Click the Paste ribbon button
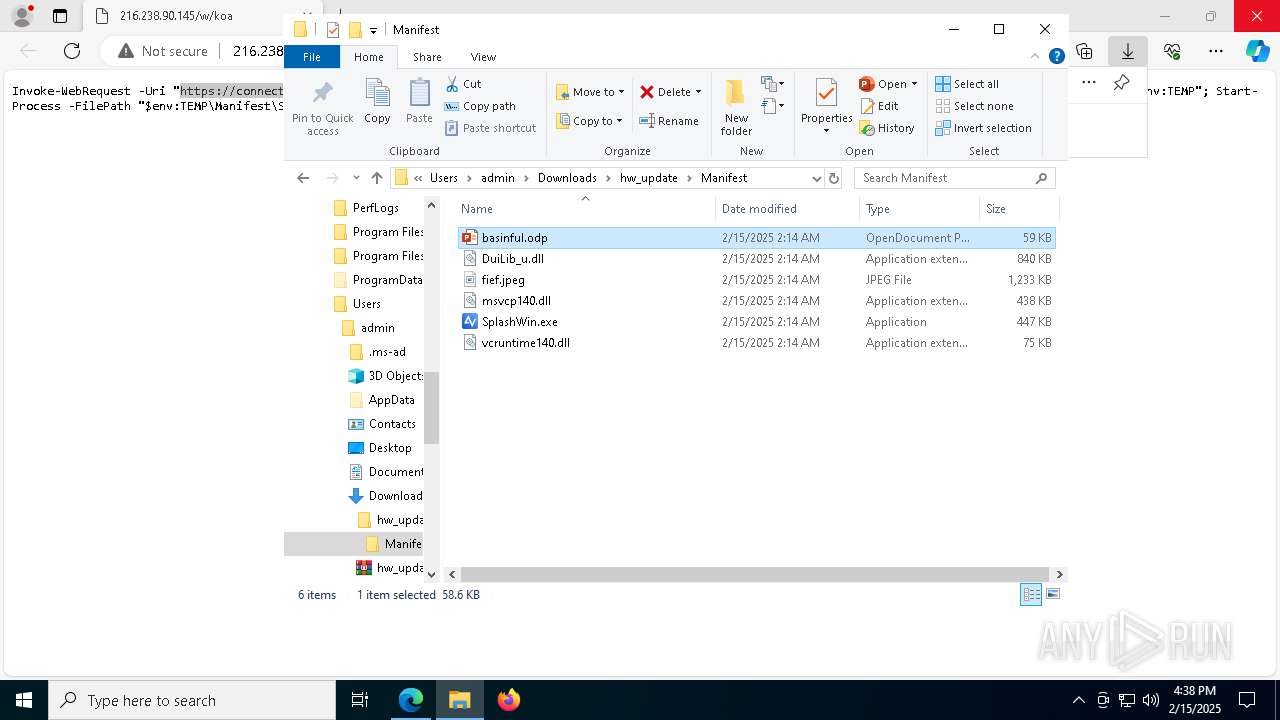The height and width of the screenshot is (720, 1280). point(419,102)
